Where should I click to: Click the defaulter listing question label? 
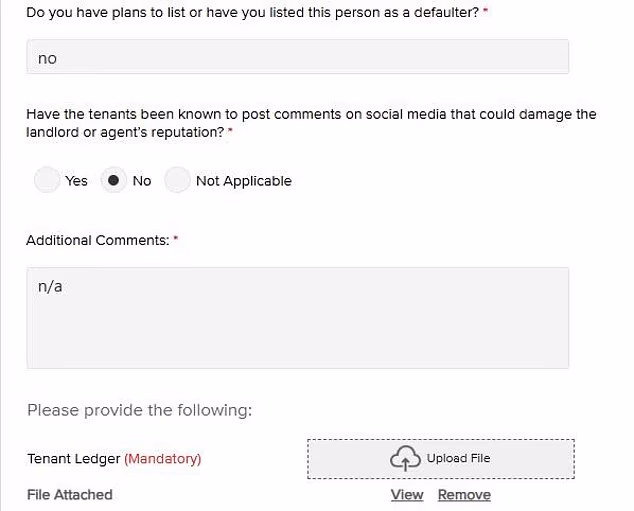pos(252,14)
